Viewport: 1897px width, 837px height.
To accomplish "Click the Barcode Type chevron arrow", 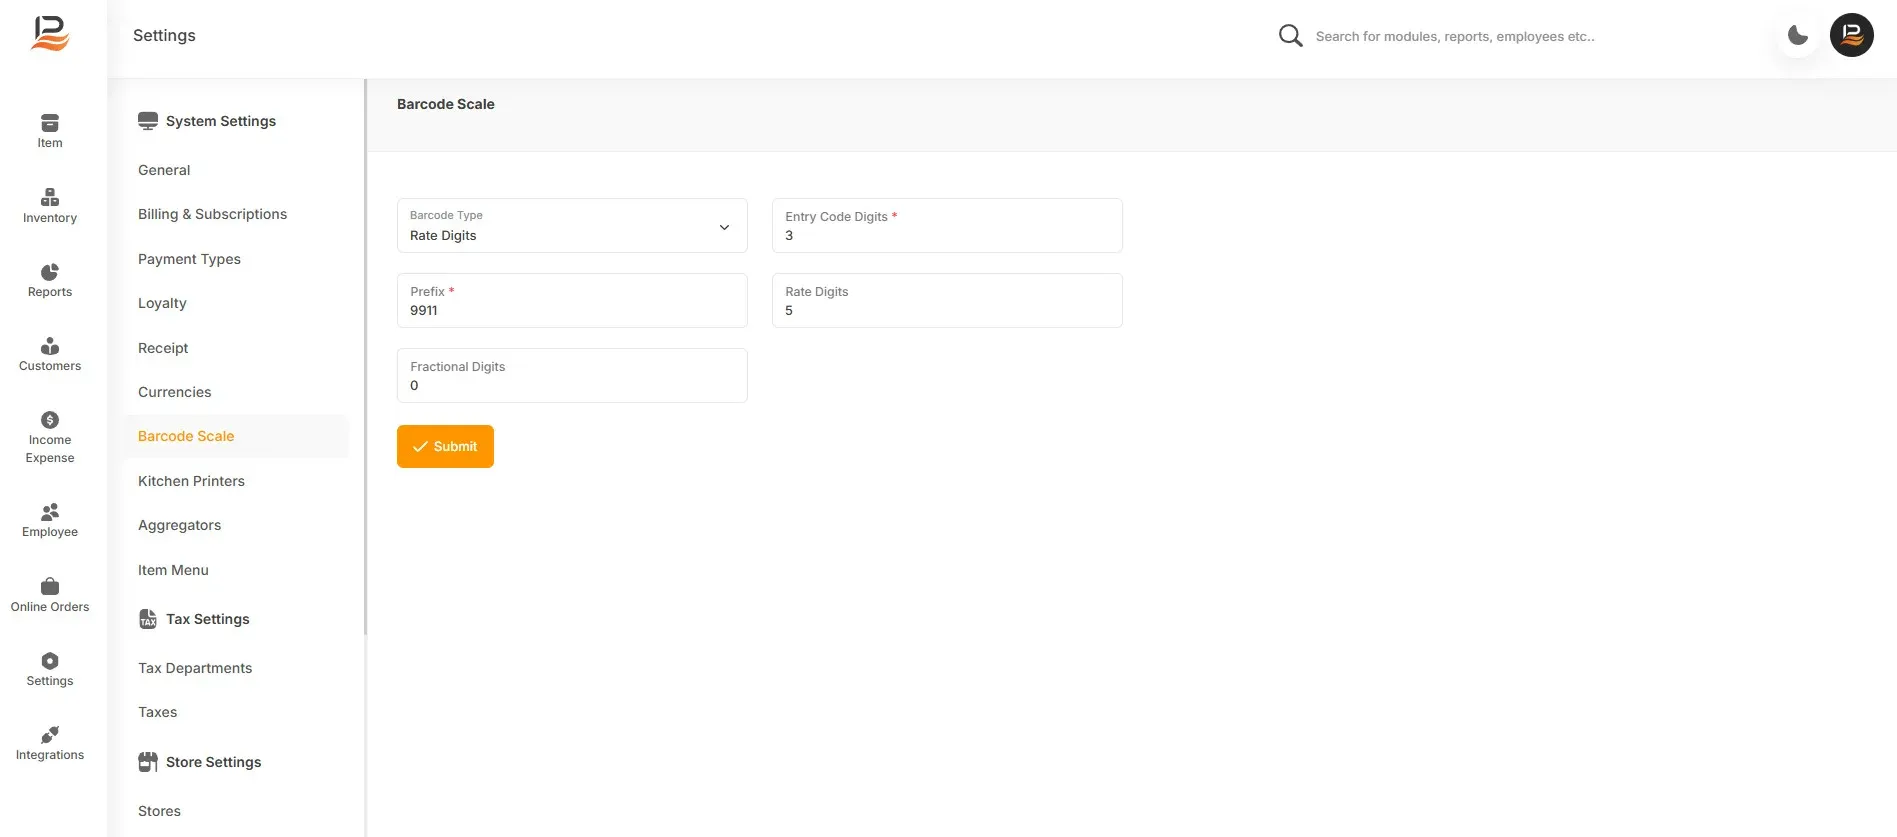I will click(724, 227).
